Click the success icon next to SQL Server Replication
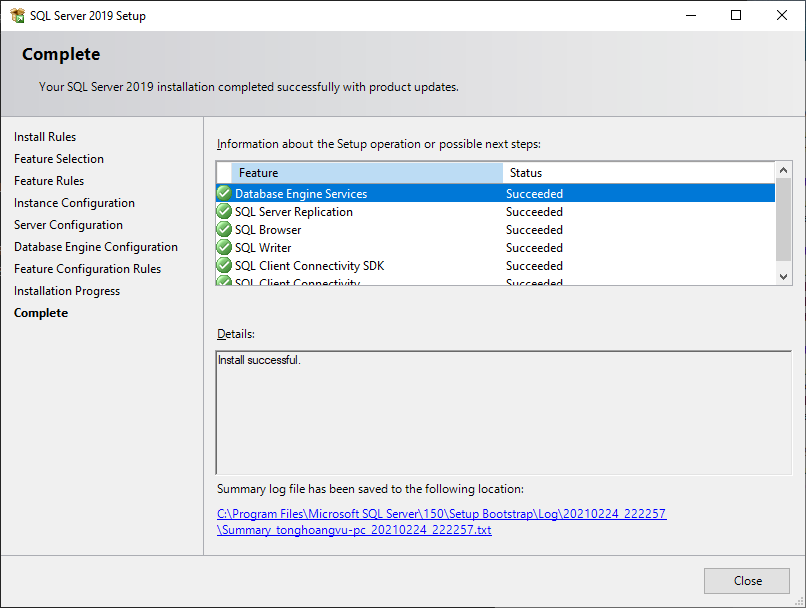Image resolution: width=806 pixels, height=608 pixels. click(223, 211)
